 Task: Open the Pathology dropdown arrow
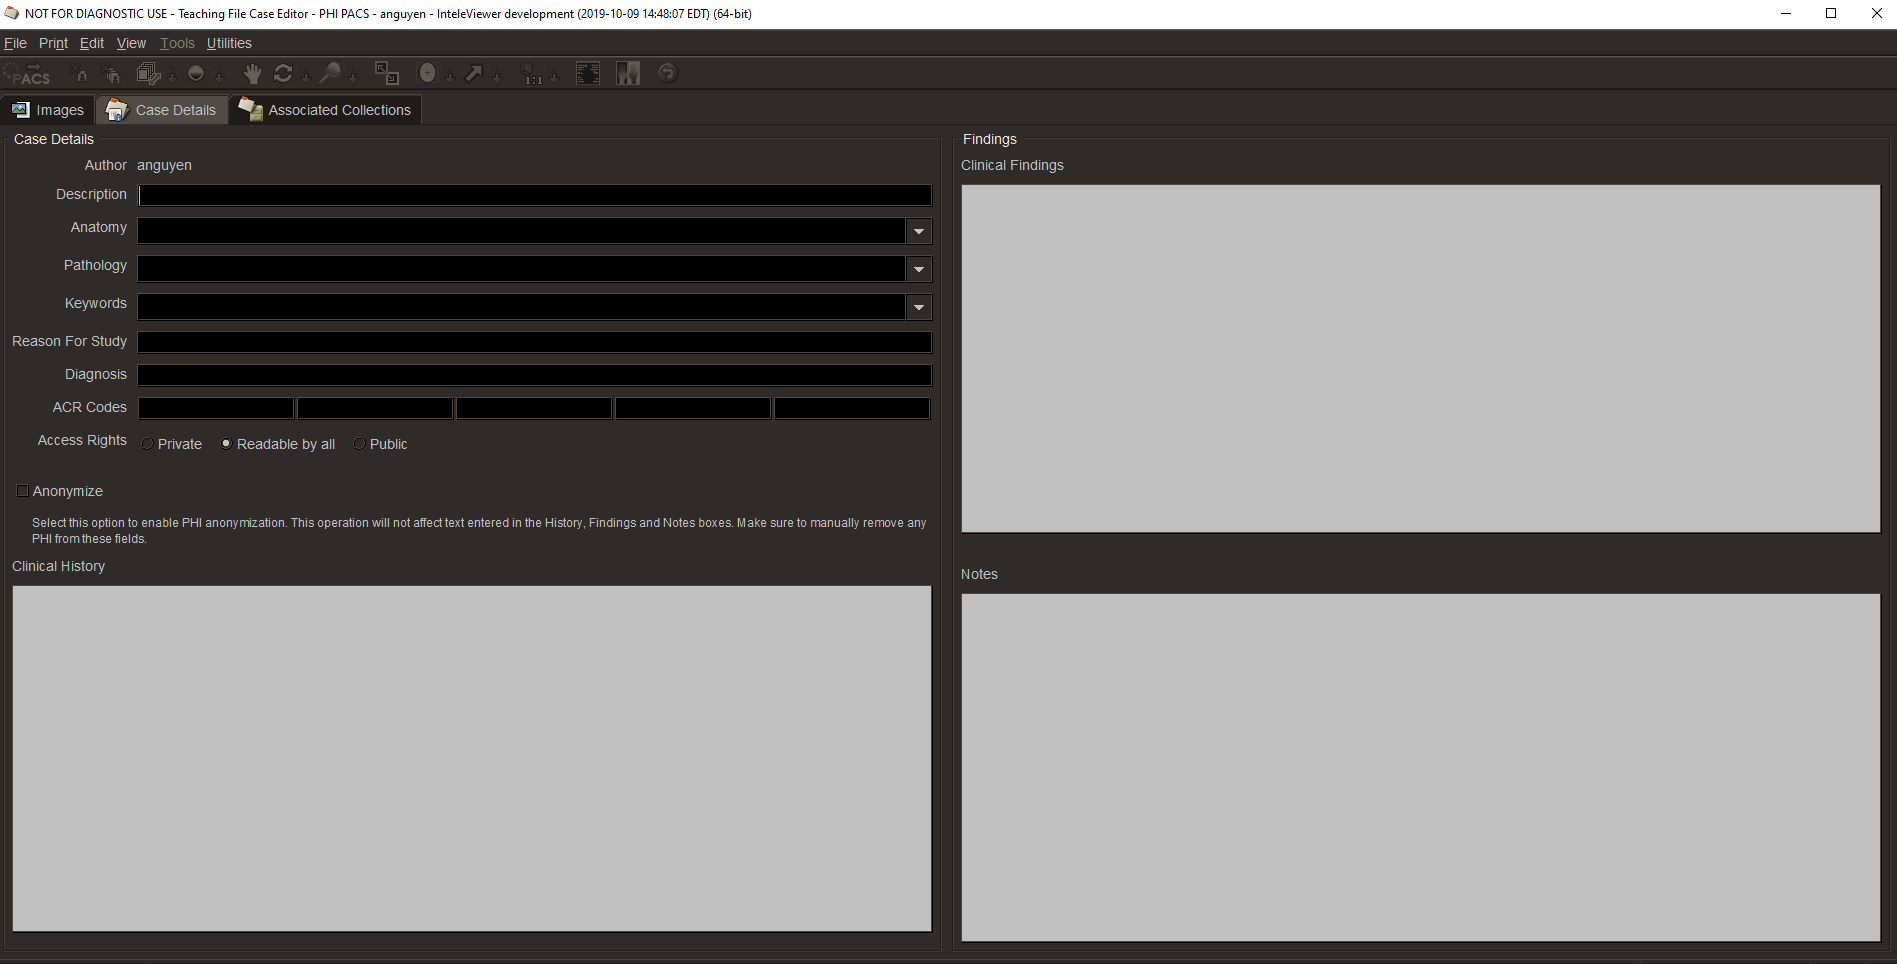point(918,270)
